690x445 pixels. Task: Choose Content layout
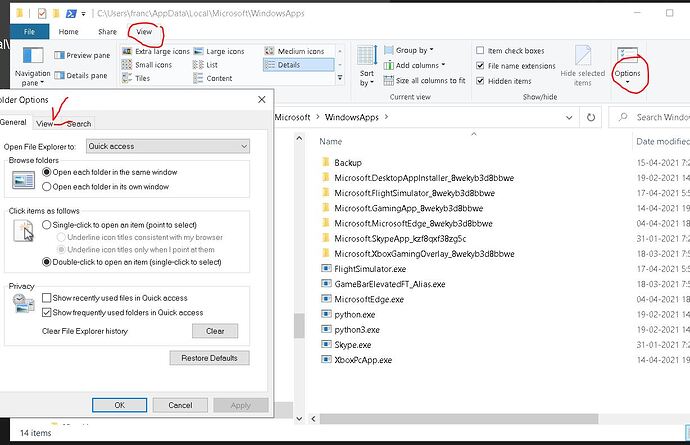point(213,78)
